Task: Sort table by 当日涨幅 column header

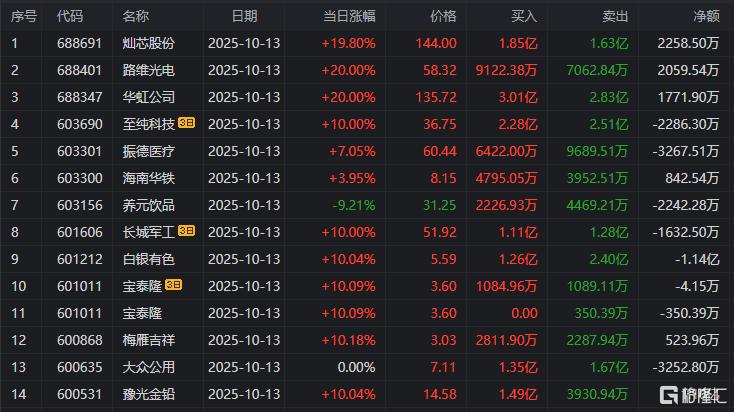Action: tap(348, 16)
